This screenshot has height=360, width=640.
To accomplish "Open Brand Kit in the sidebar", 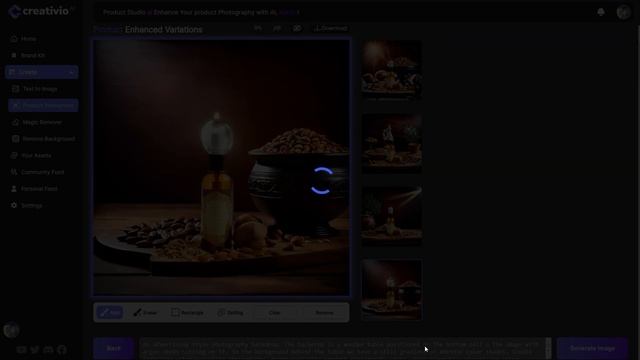I will tap(33, 56).
